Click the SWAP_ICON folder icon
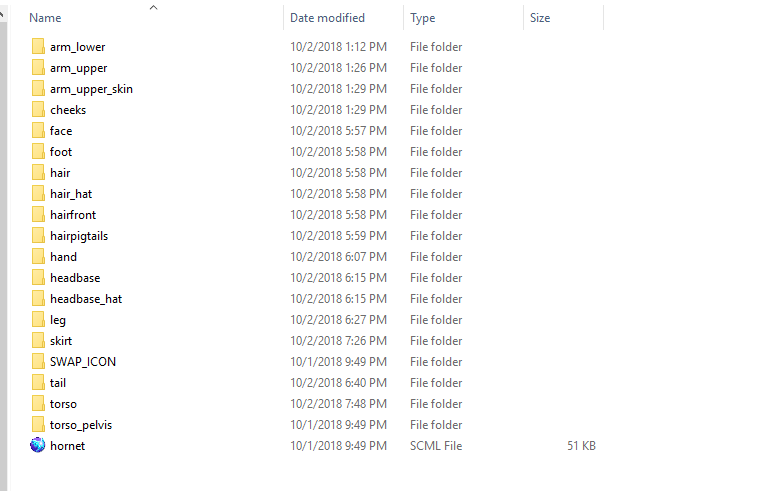Screen dimensions: 768x491 pos(38,362)
